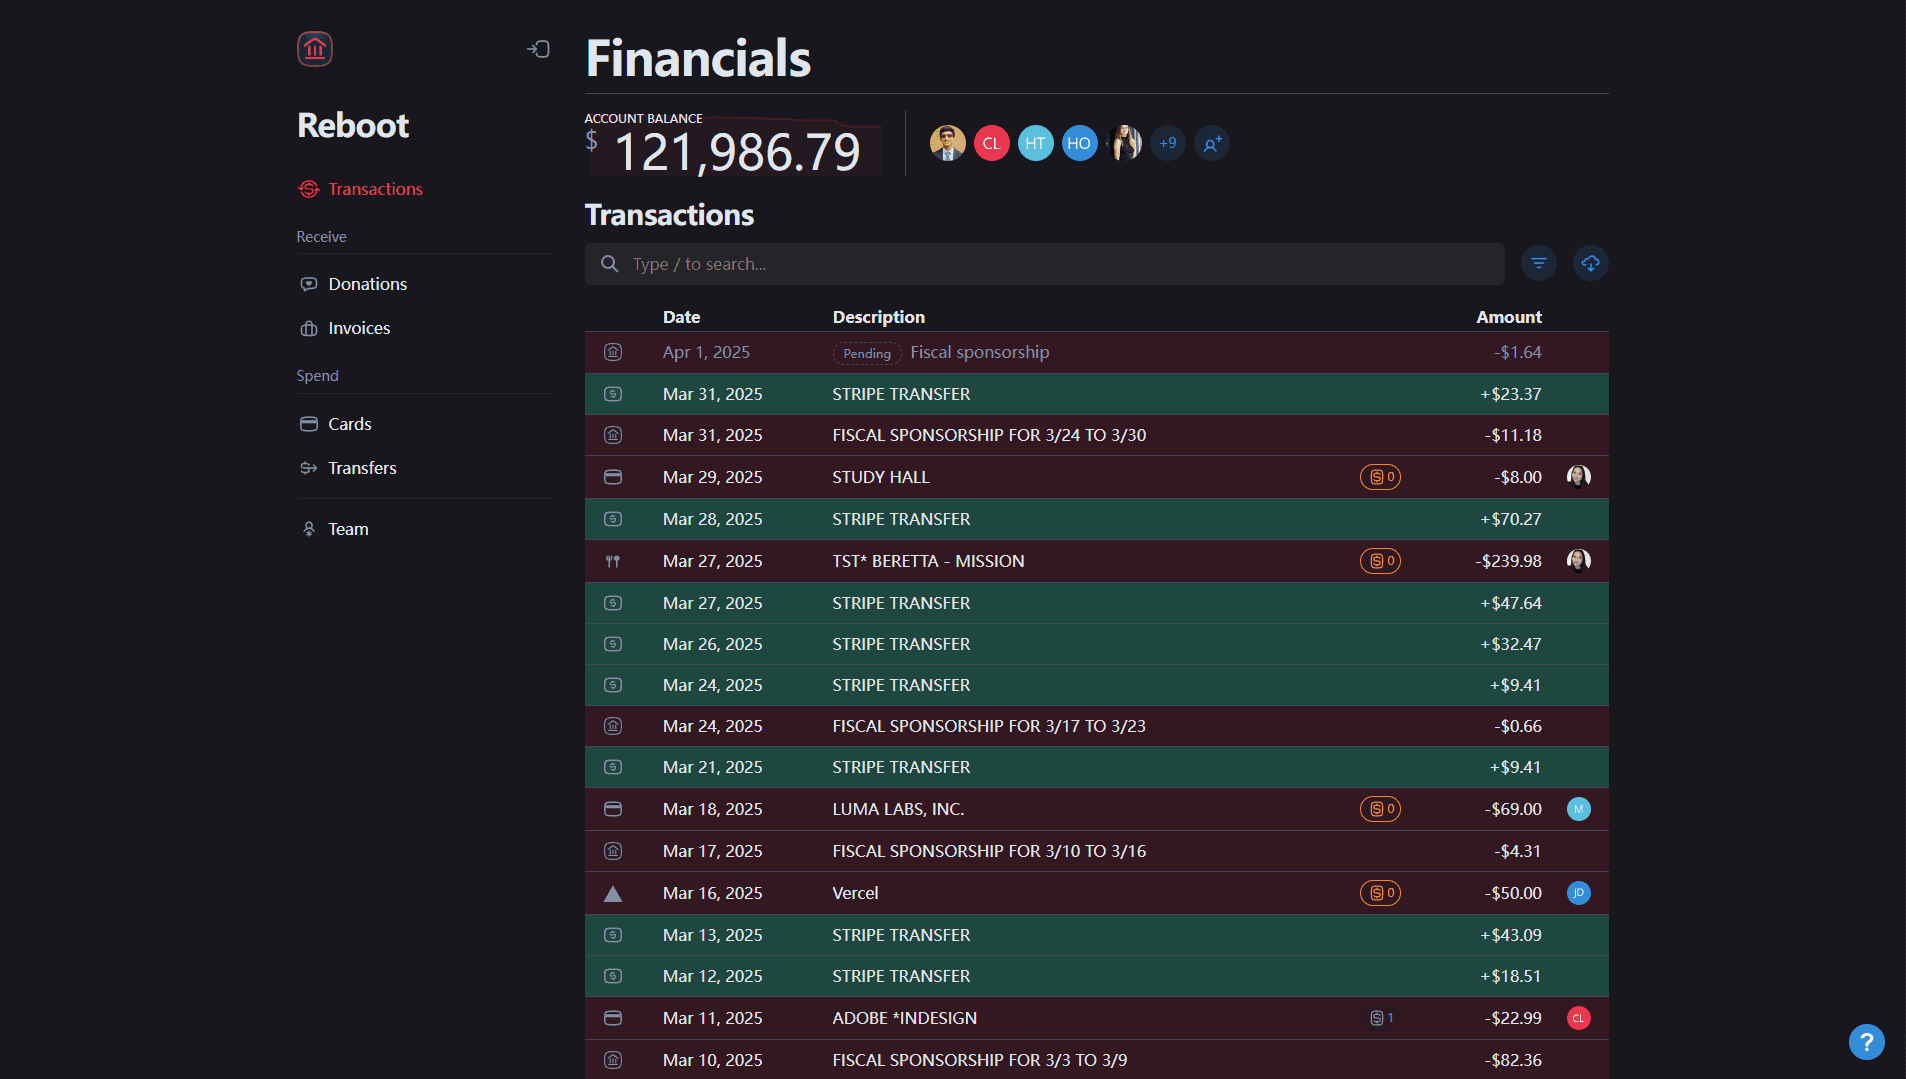Open the help question mark button
1906x1079 pixels.
[1866, 1042]
